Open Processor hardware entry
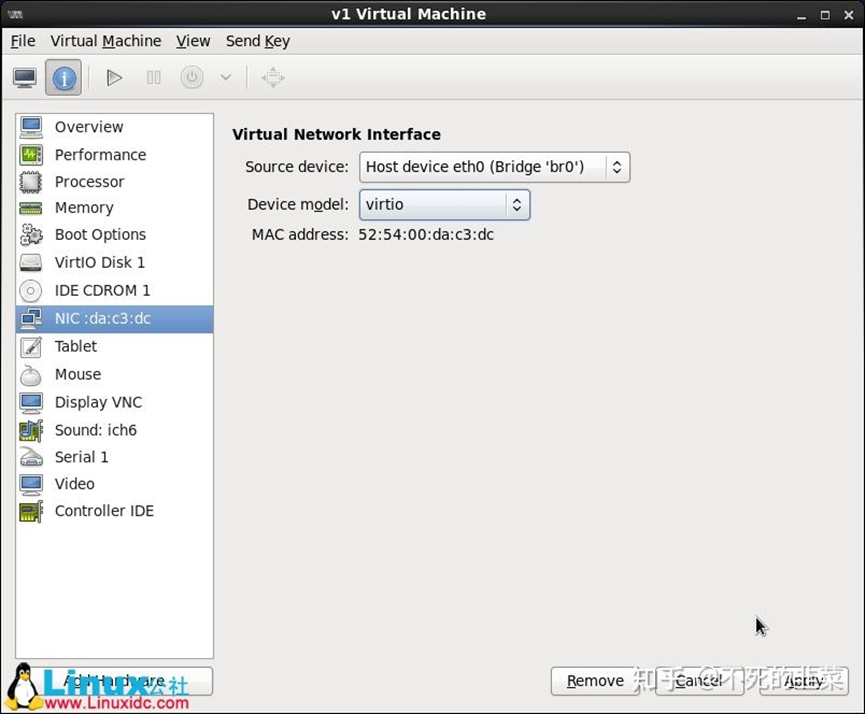The height and width of the screenshot is (714, 865). (114, 182)
